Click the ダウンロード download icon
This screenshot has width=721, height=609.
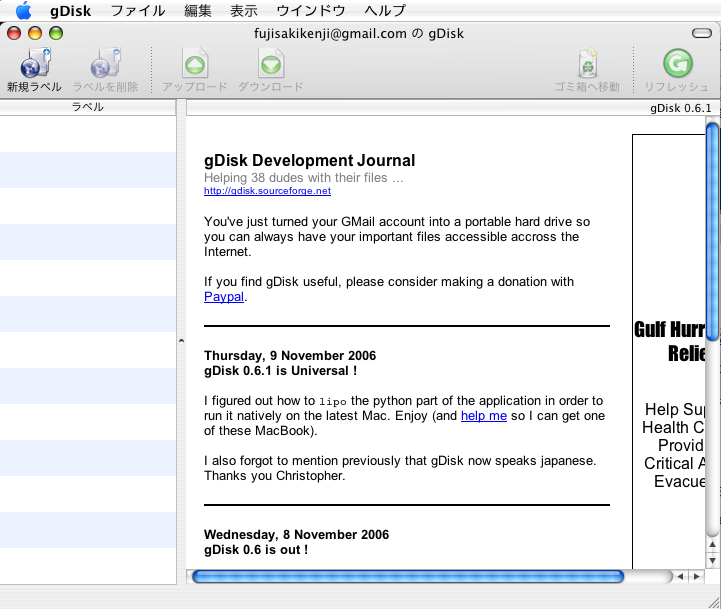tap(271, 63)
